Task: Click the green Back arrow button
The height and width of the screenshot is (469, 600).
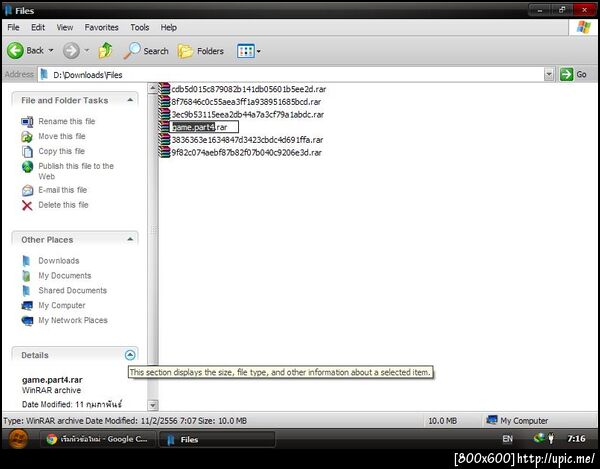Action: coord(16,50)
